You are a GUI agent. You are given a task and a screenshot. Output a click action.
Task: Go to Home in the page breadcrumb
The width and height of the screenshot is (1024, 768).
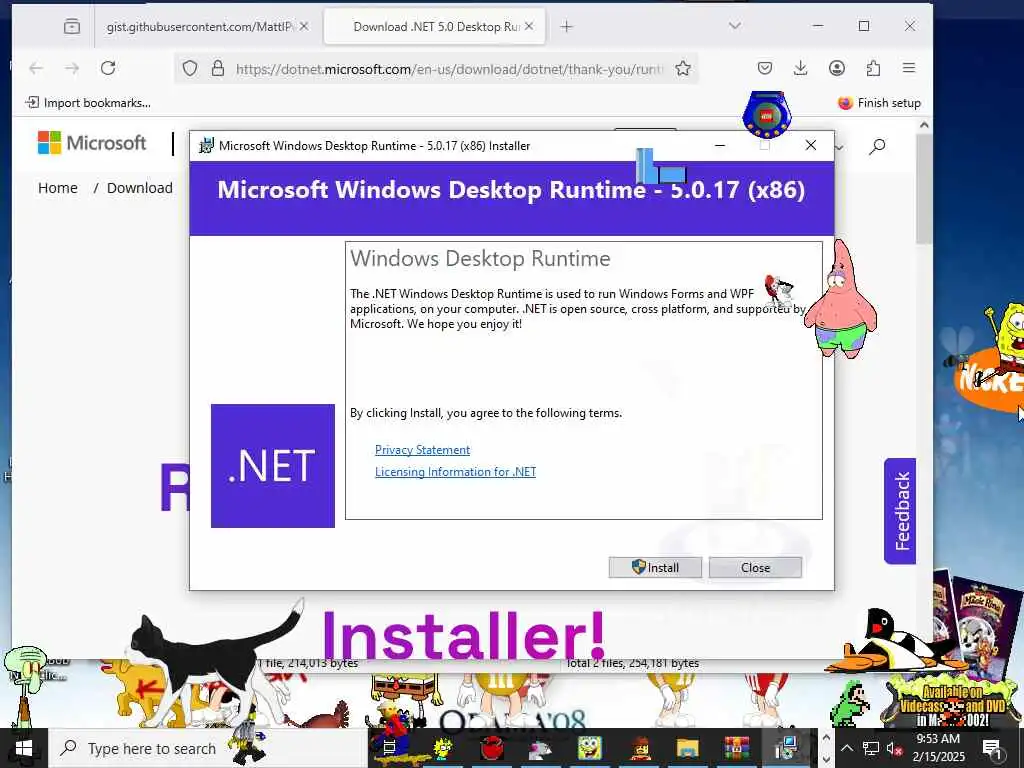coord(57,188)
